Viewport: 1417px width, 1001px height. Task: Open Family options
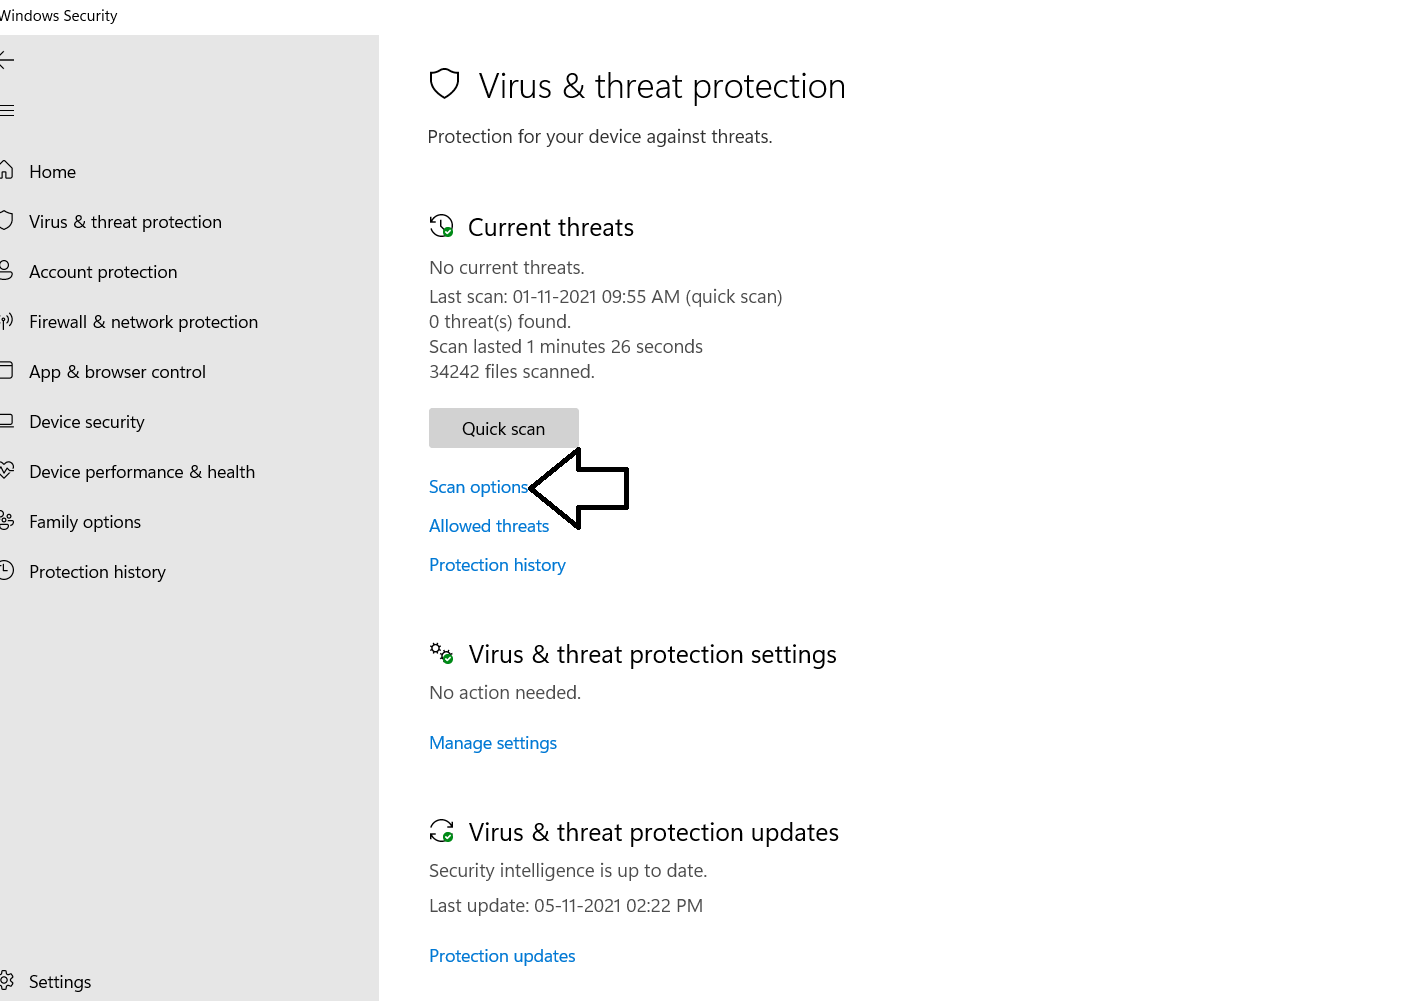[x=84, y=521]
